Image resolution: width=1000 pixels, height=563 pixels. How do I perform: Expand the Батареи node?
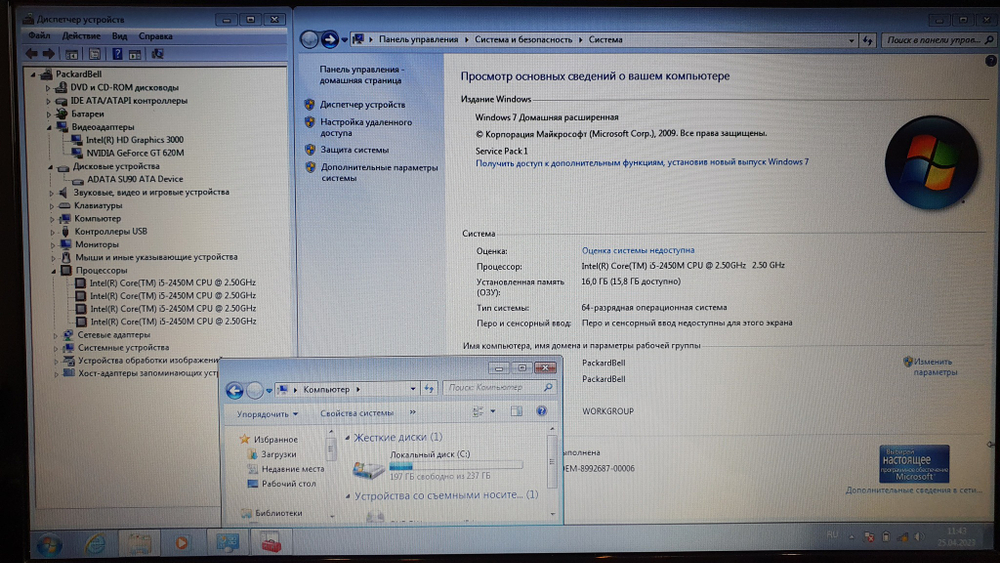coord(48,114)
